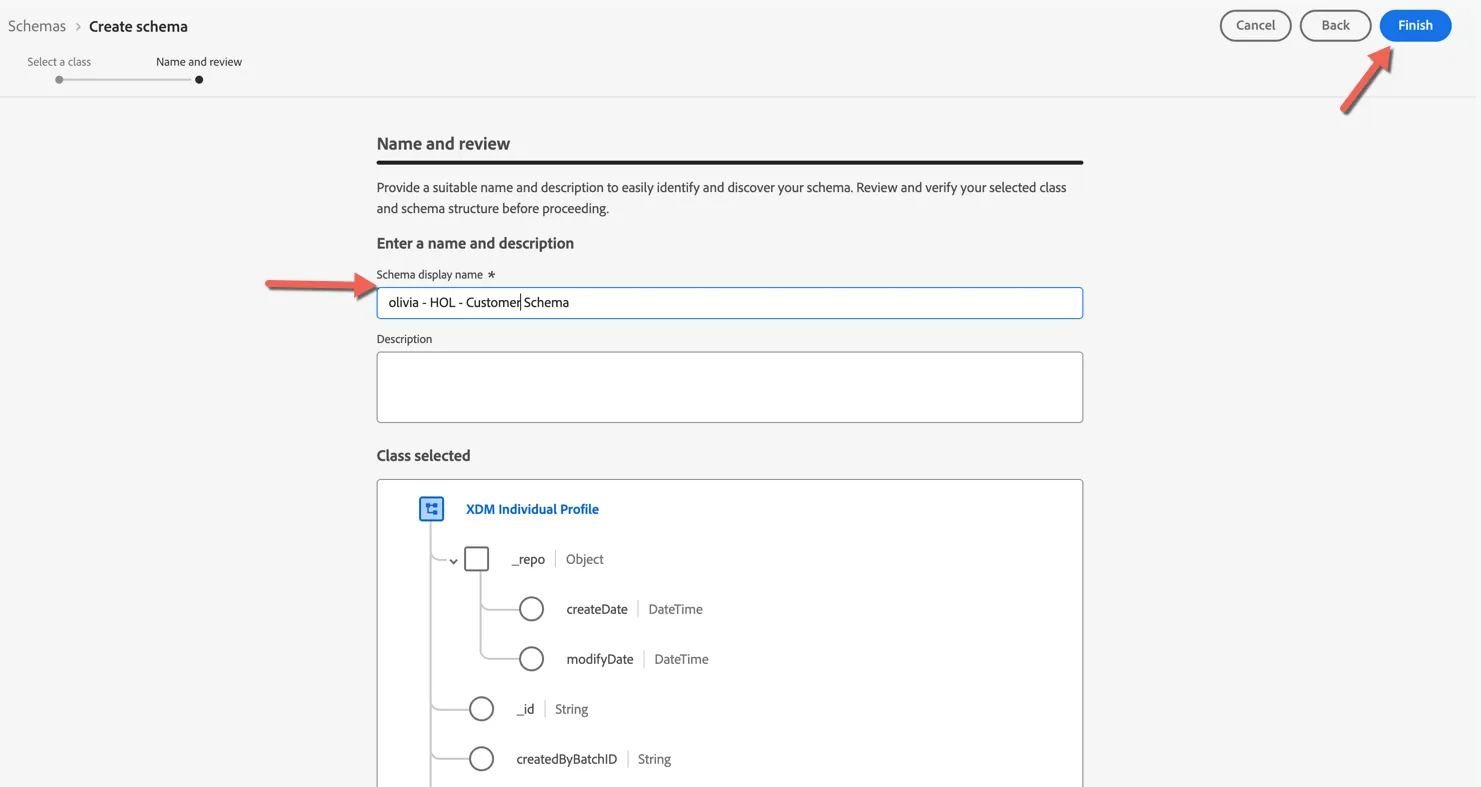Click the Enter a name and description heading

475,243
